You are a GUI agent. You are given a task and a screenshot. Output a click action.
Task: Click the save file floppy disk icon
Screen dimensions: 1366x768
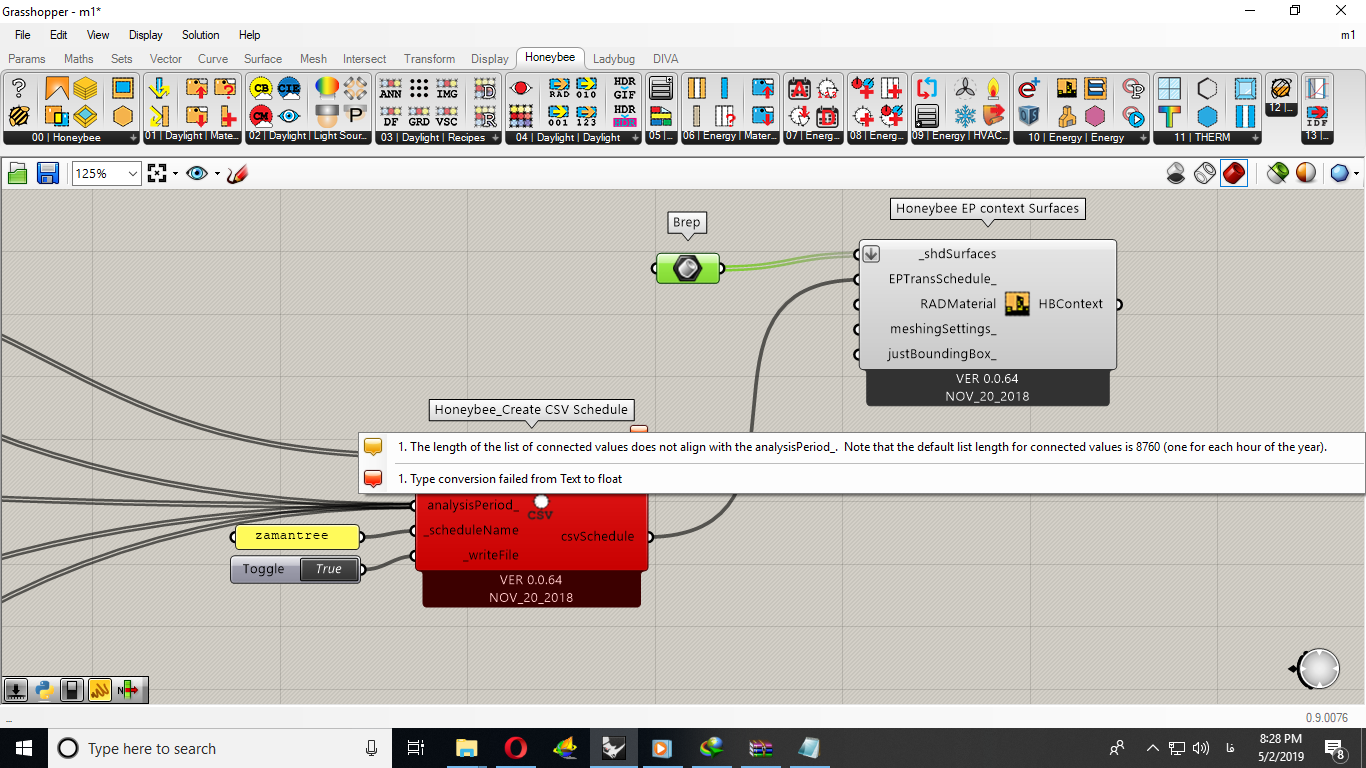[47, 173]
